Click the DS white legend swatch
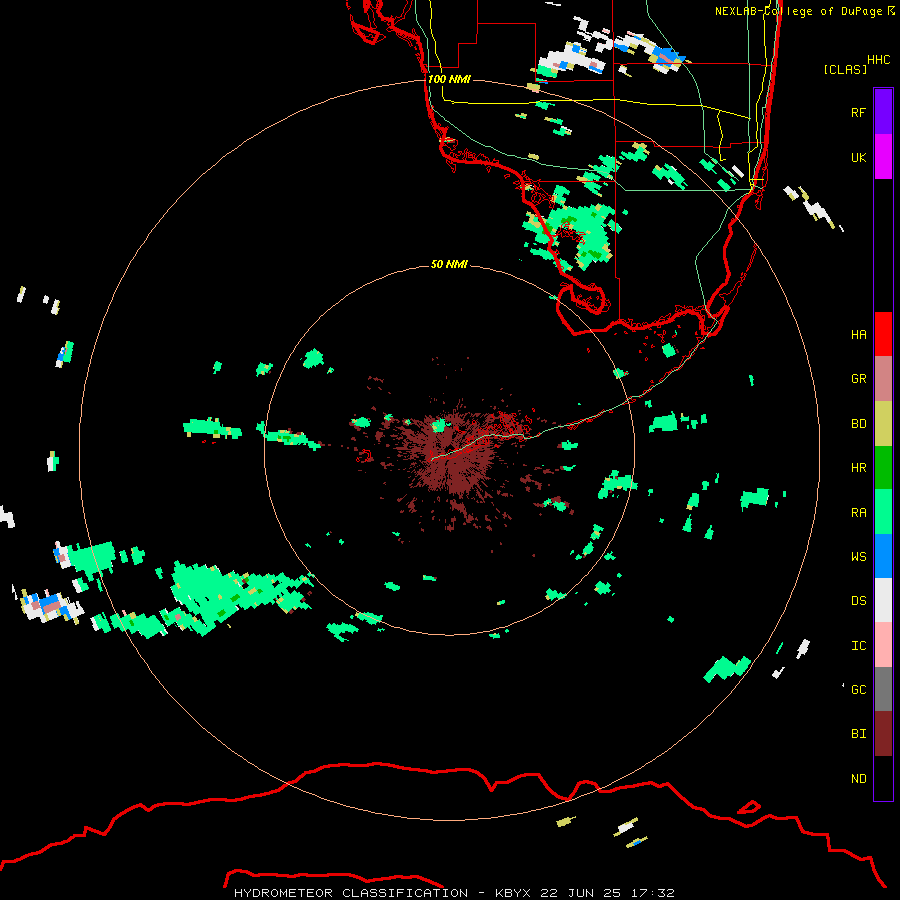The width and height of the screenshot is (900, 900). (883, 600)
